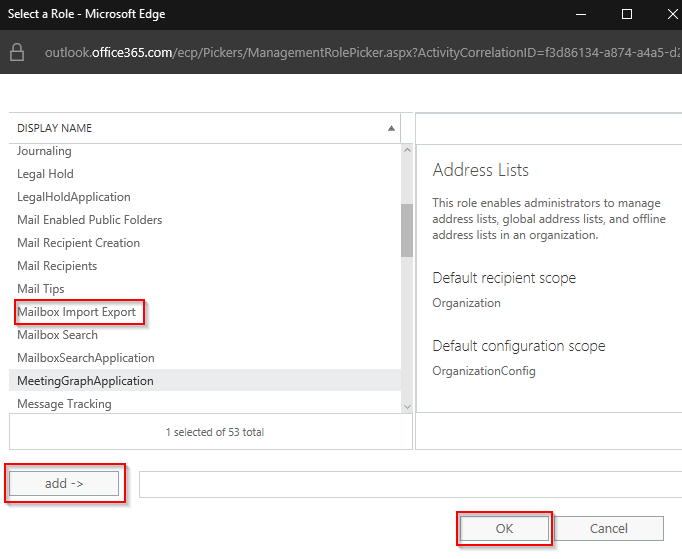This screenshot has width=682, height=559.
Task: Select the Journaling role
Action: point(44,151)
